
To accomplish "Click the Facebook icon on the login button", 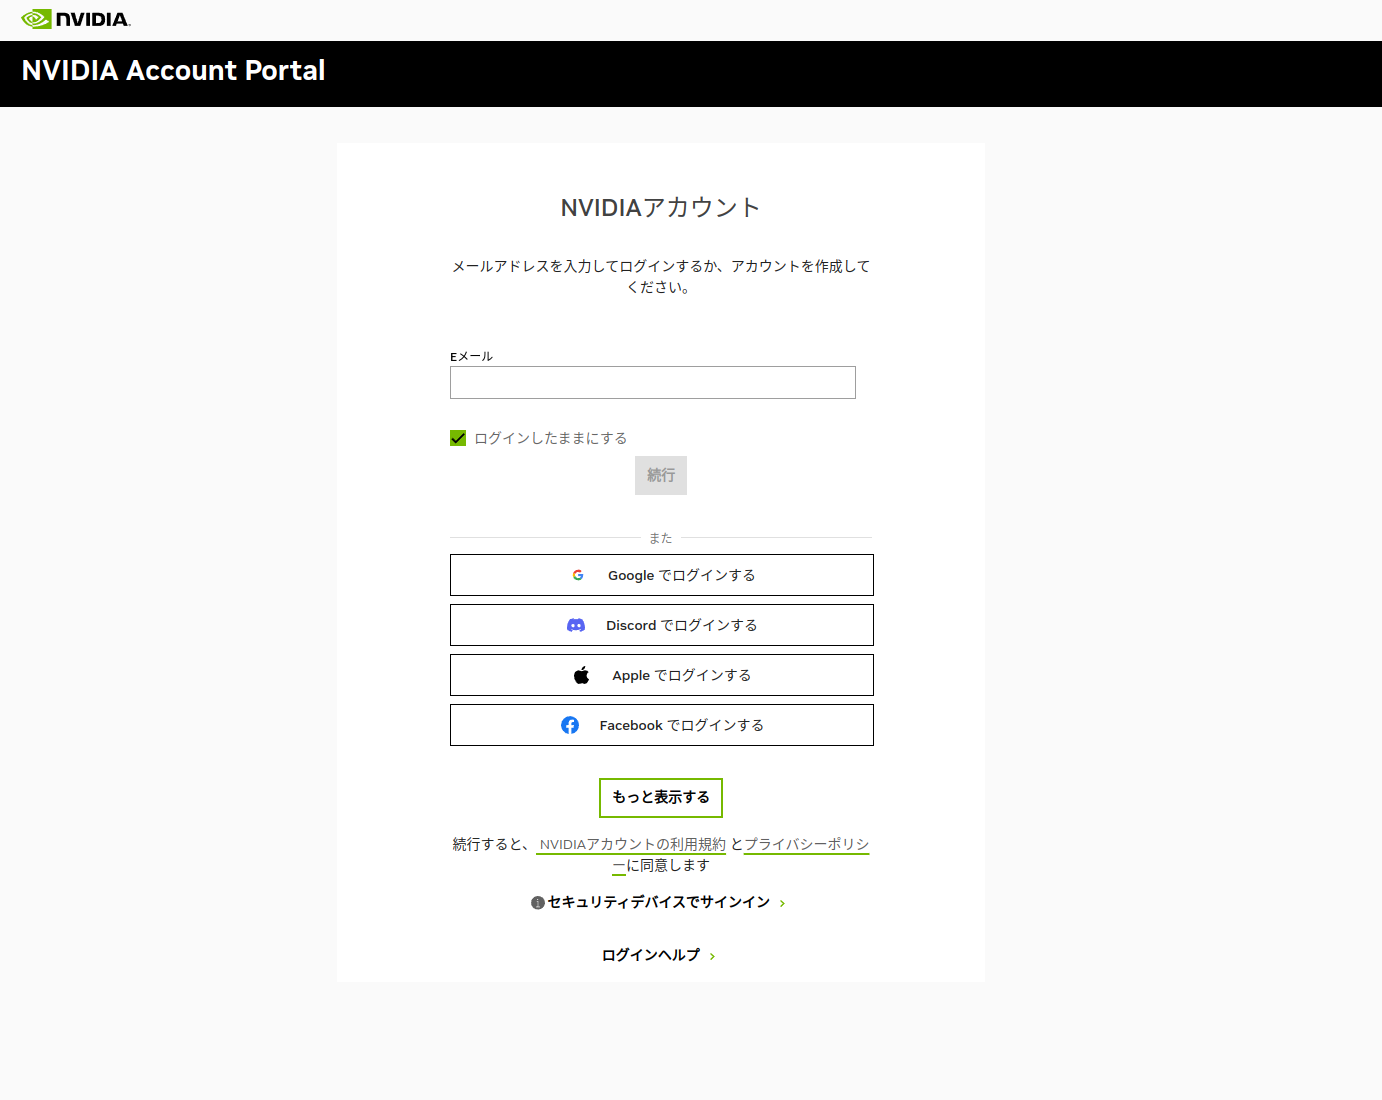I will pos(570,725).
